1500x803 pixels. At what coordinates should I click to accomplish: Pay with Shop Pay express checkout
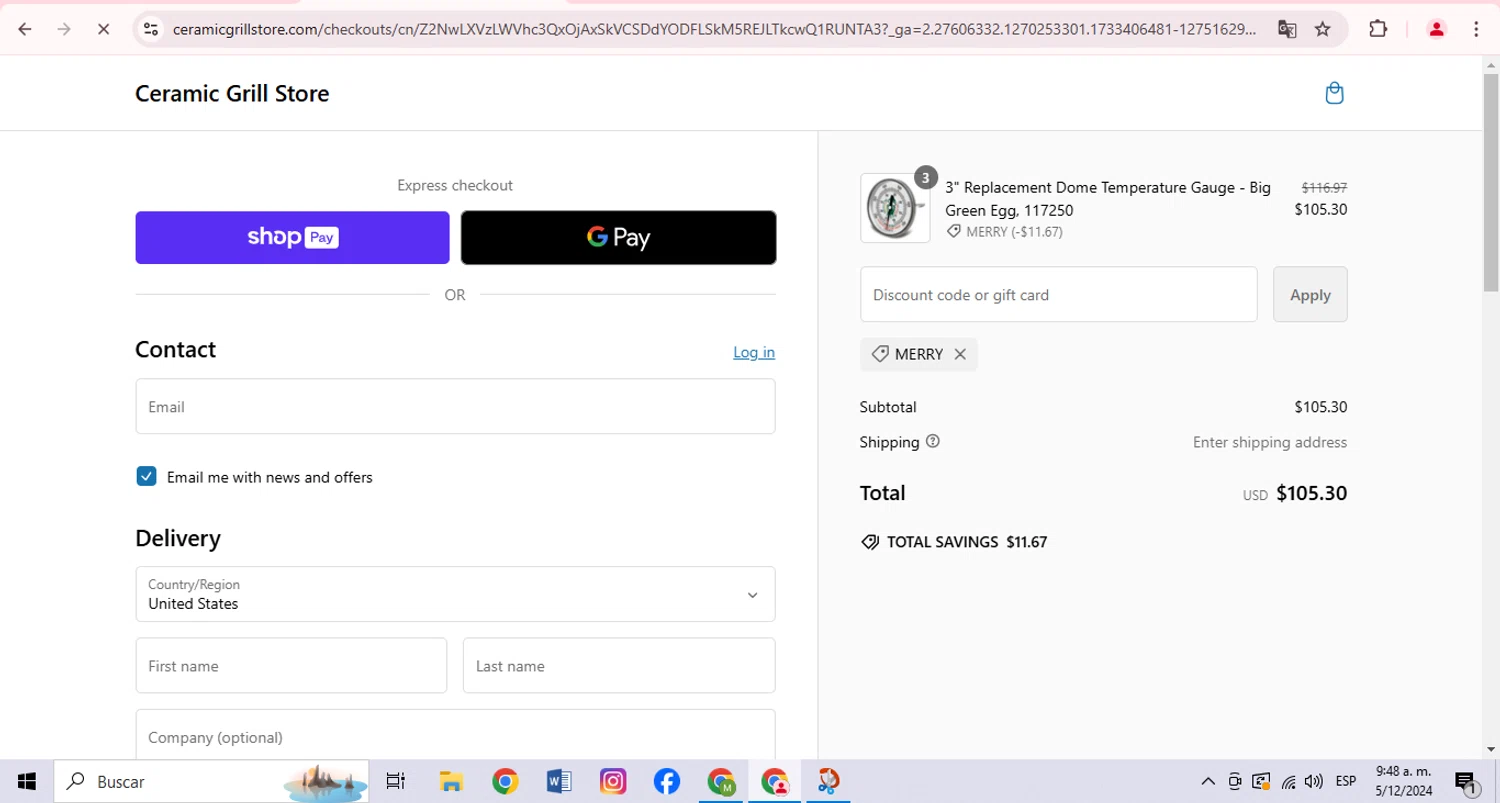click(x=293, y=238)
